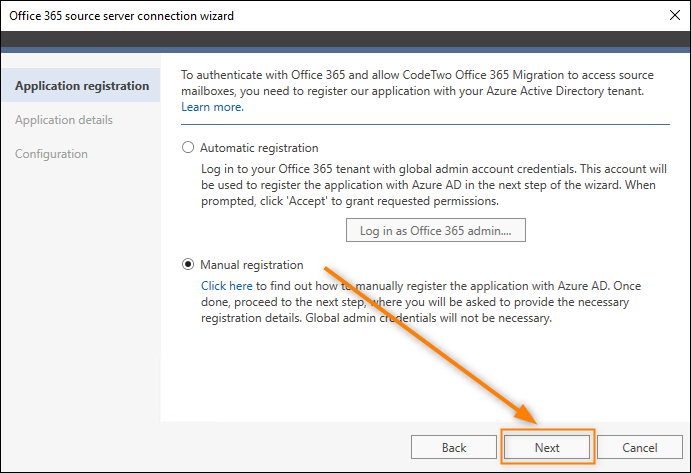Click the Back button
Image resolution: width=691 pixels, height=473 pixels.
point(454,447)
